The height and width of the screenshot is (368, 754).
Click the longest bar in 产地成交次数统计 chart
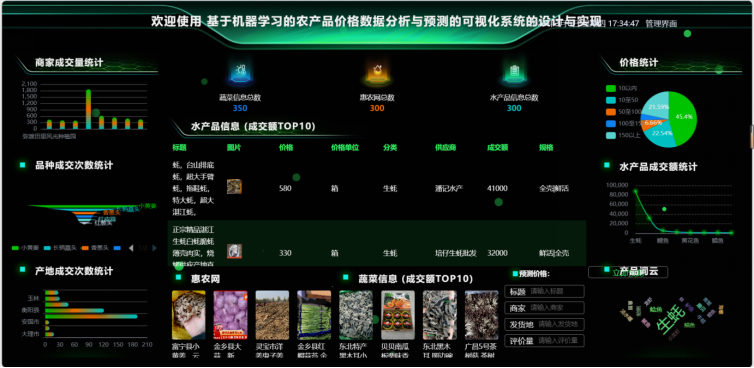pos(91,316)
